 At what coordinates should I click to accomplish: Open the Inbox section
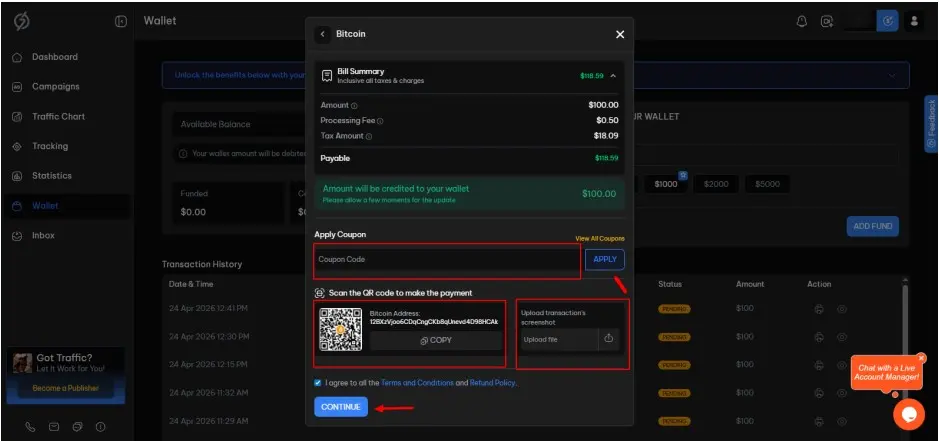pyautogui.click(x=43, y=235)
